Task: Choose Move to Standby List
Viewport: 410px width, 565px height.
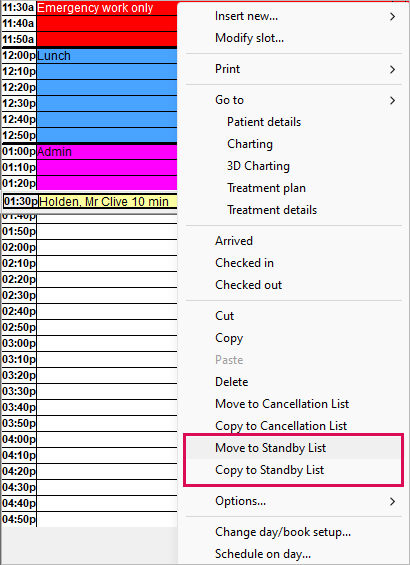Action: [x=270, y=448]
